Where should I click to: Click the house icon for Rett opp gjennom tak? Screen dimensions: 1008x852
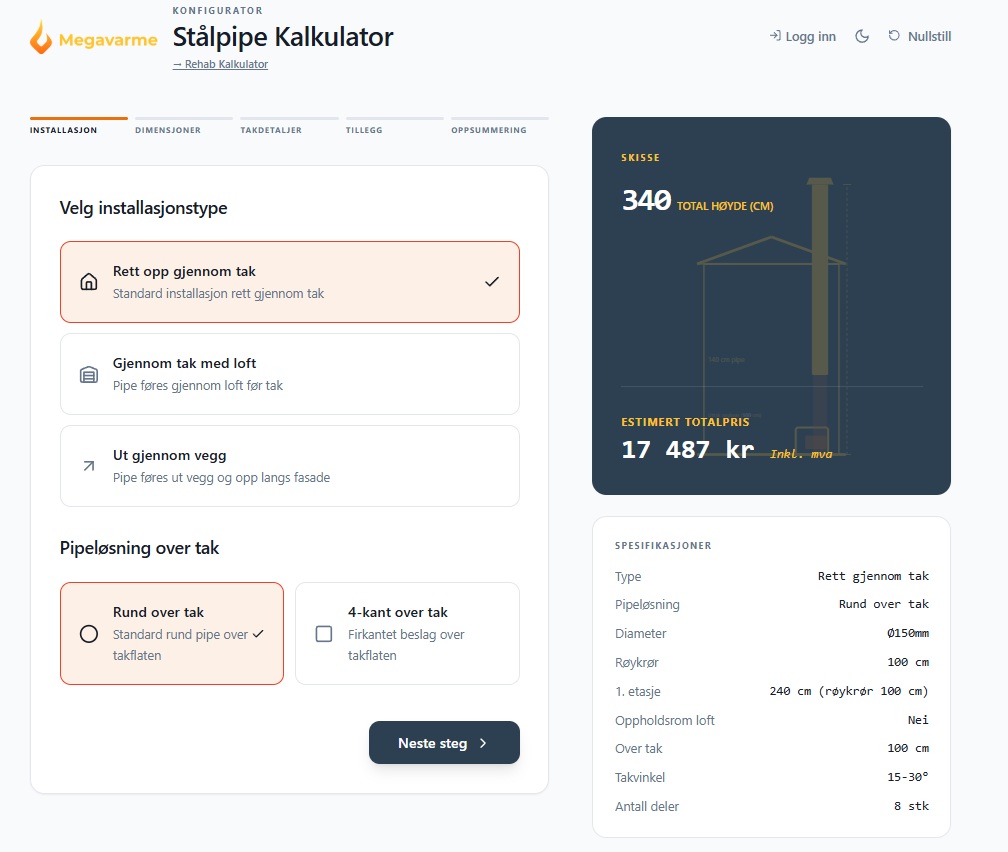pyautogui.click(x=89, y=282)
